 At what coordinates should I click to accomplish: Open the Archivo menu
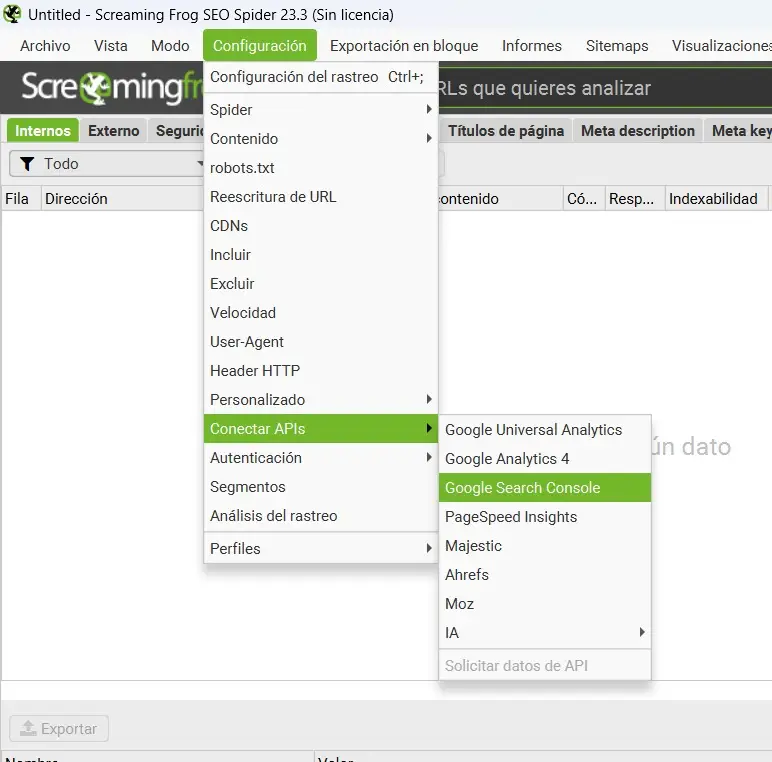[45, 46]
